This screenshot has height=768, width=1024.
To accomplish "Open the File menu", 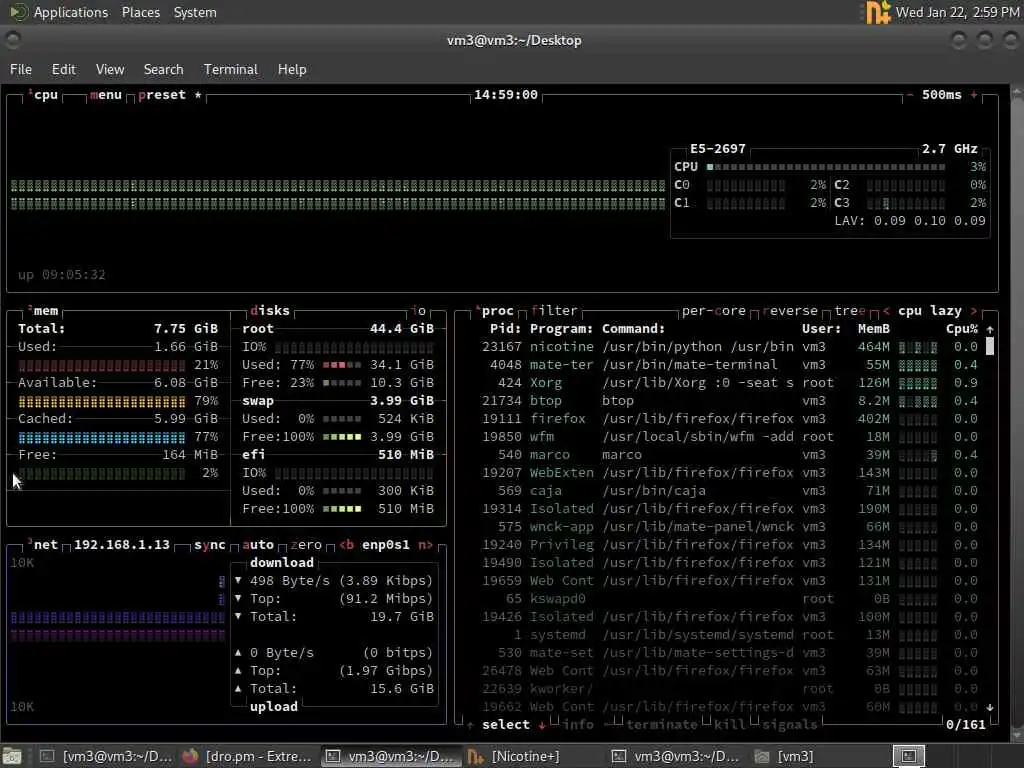I will point(21,69).
